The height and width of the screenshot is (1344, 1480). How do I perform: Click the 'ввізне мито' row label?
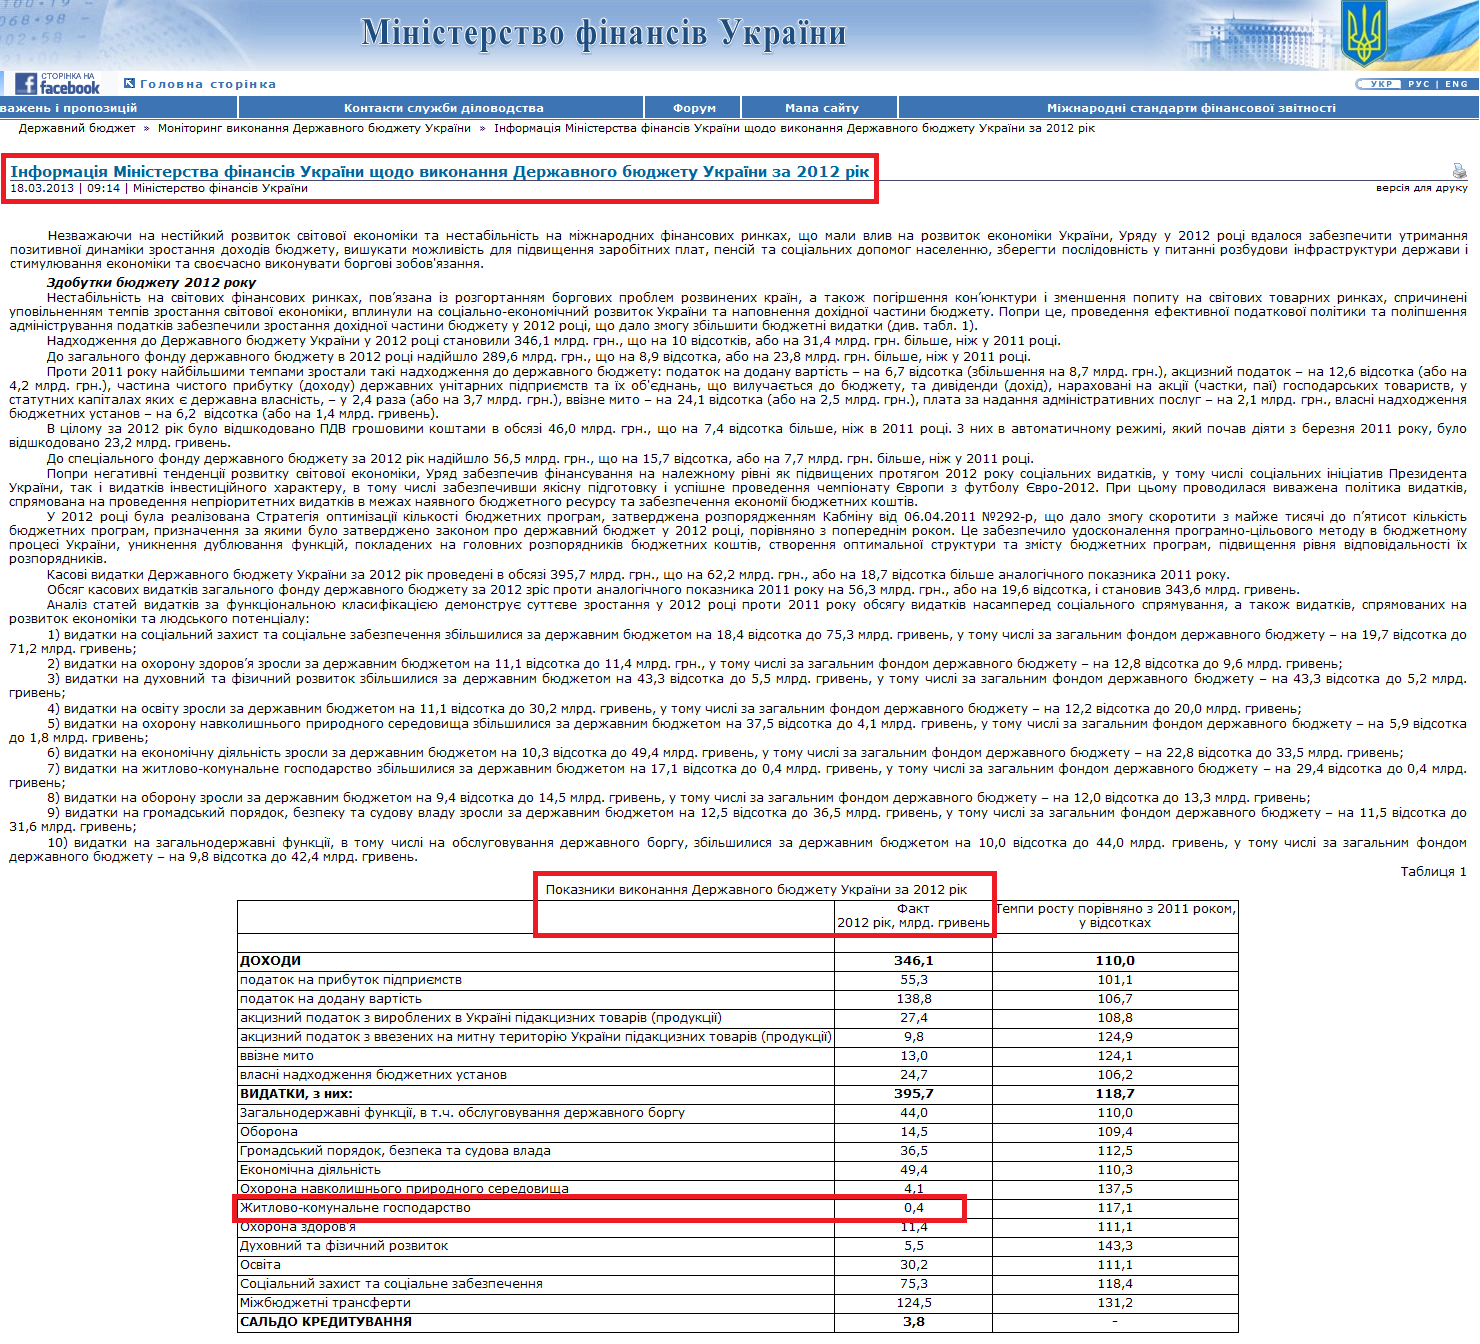[277, 1056]
